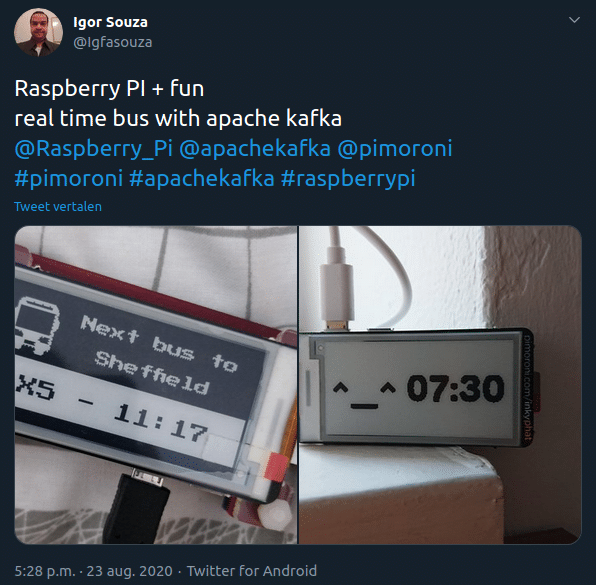The height and width of the screenshot is (585, 596).
Task: Select the line real time bus with apache kafka
Action: coord(178,119)
